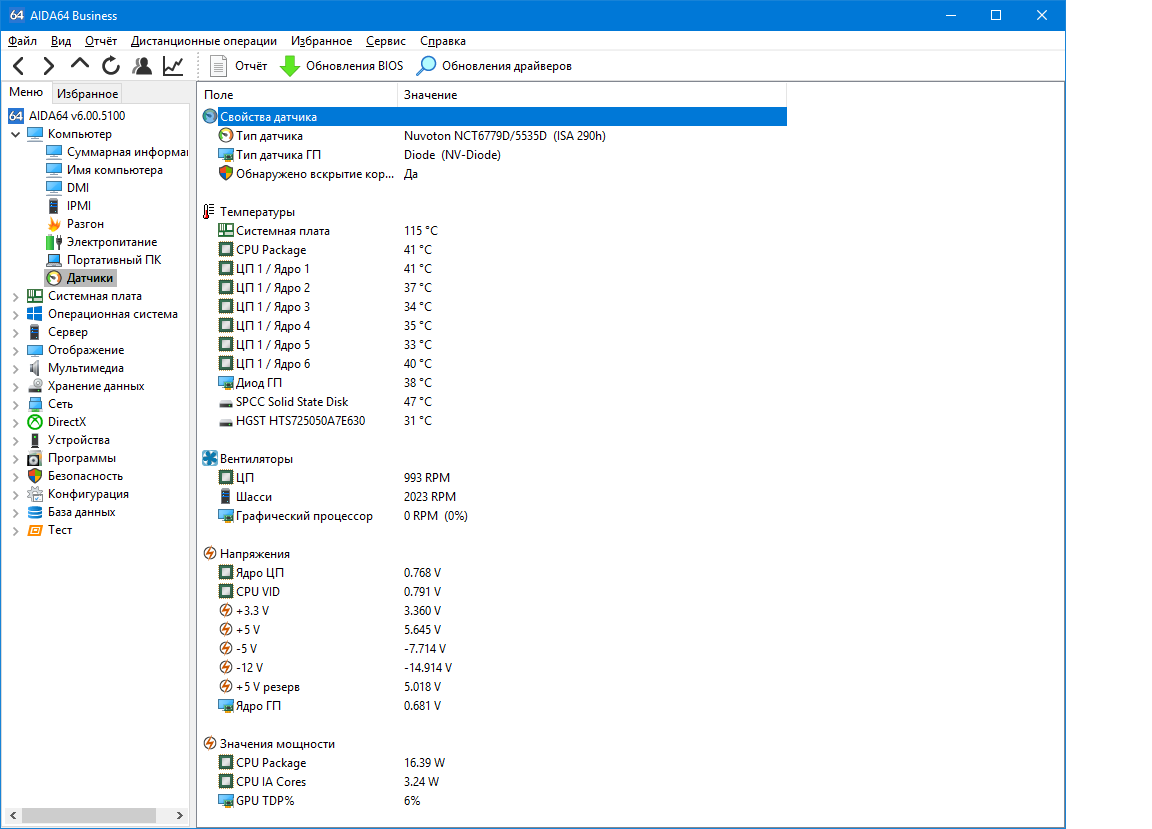
Task: Click the left panel horizontal scrollbar
Action: pos(95,815)
